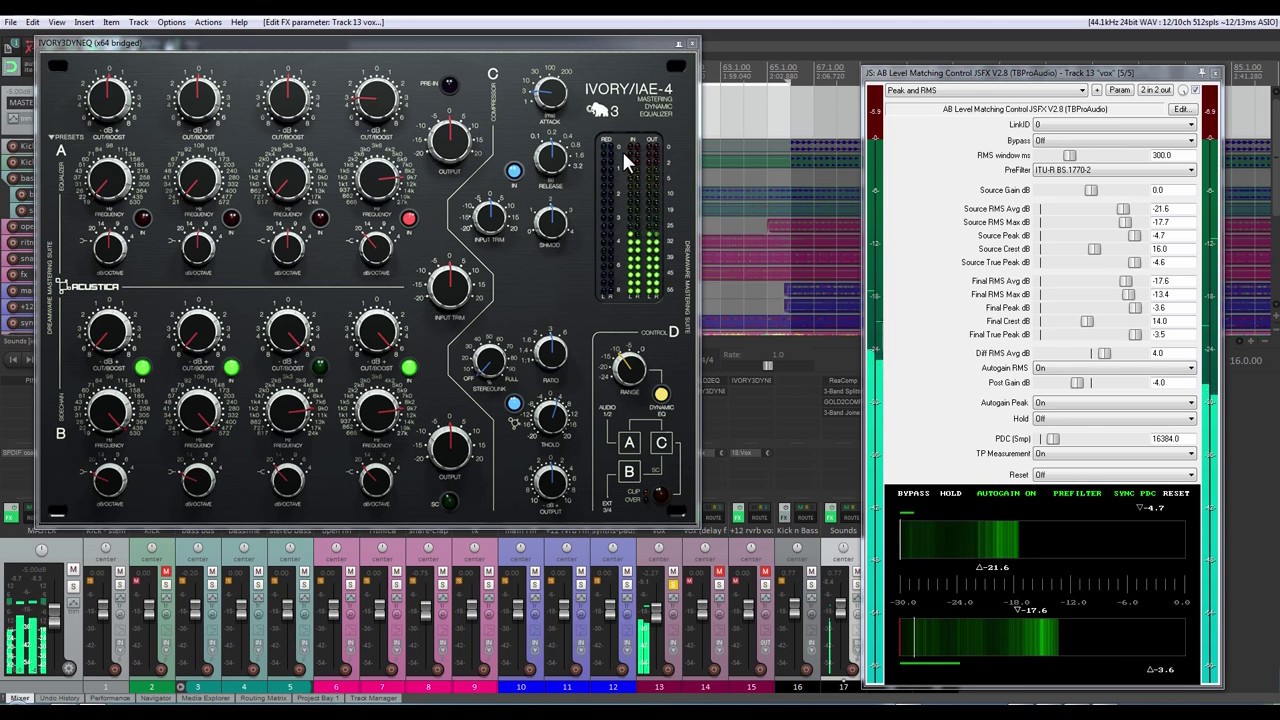The image size is (1280, 720).
Task: Open the LinkID dropdown
Action: (1114, 125)
